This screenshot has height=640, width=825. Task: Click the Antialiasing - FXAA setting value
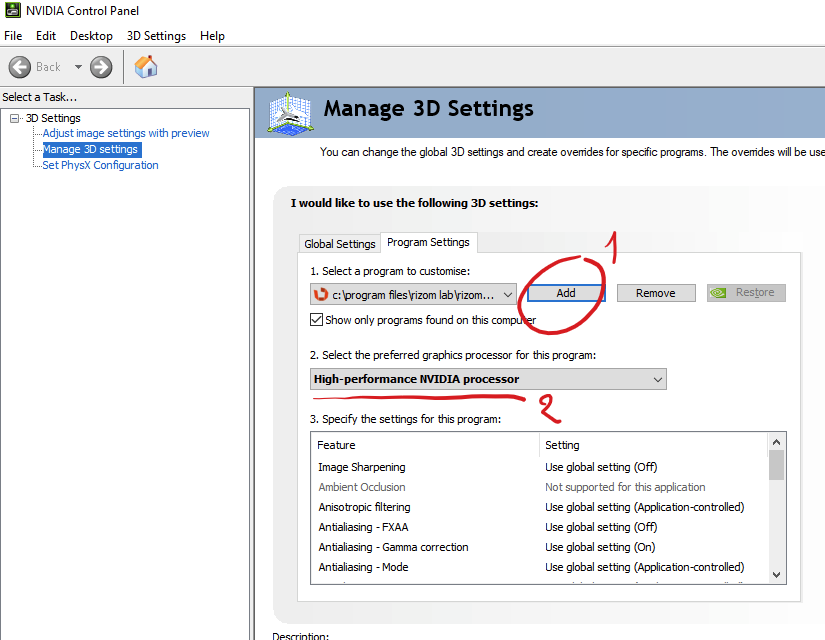point(601,527)
